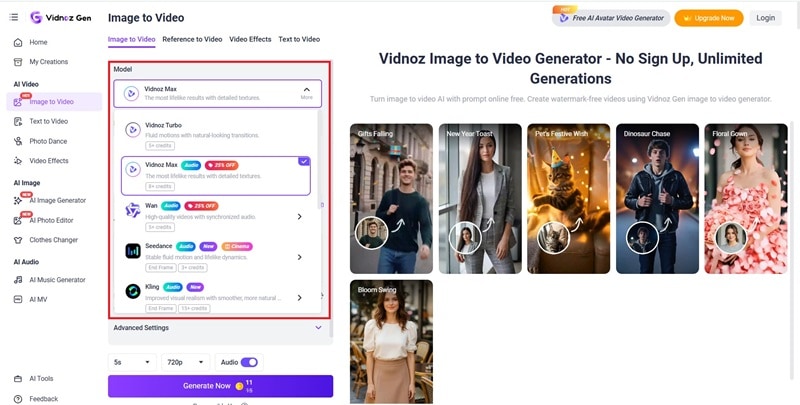Open the 5s duration dropdown
The width and height of the screenshot is (800, 405).
point(132,362)
